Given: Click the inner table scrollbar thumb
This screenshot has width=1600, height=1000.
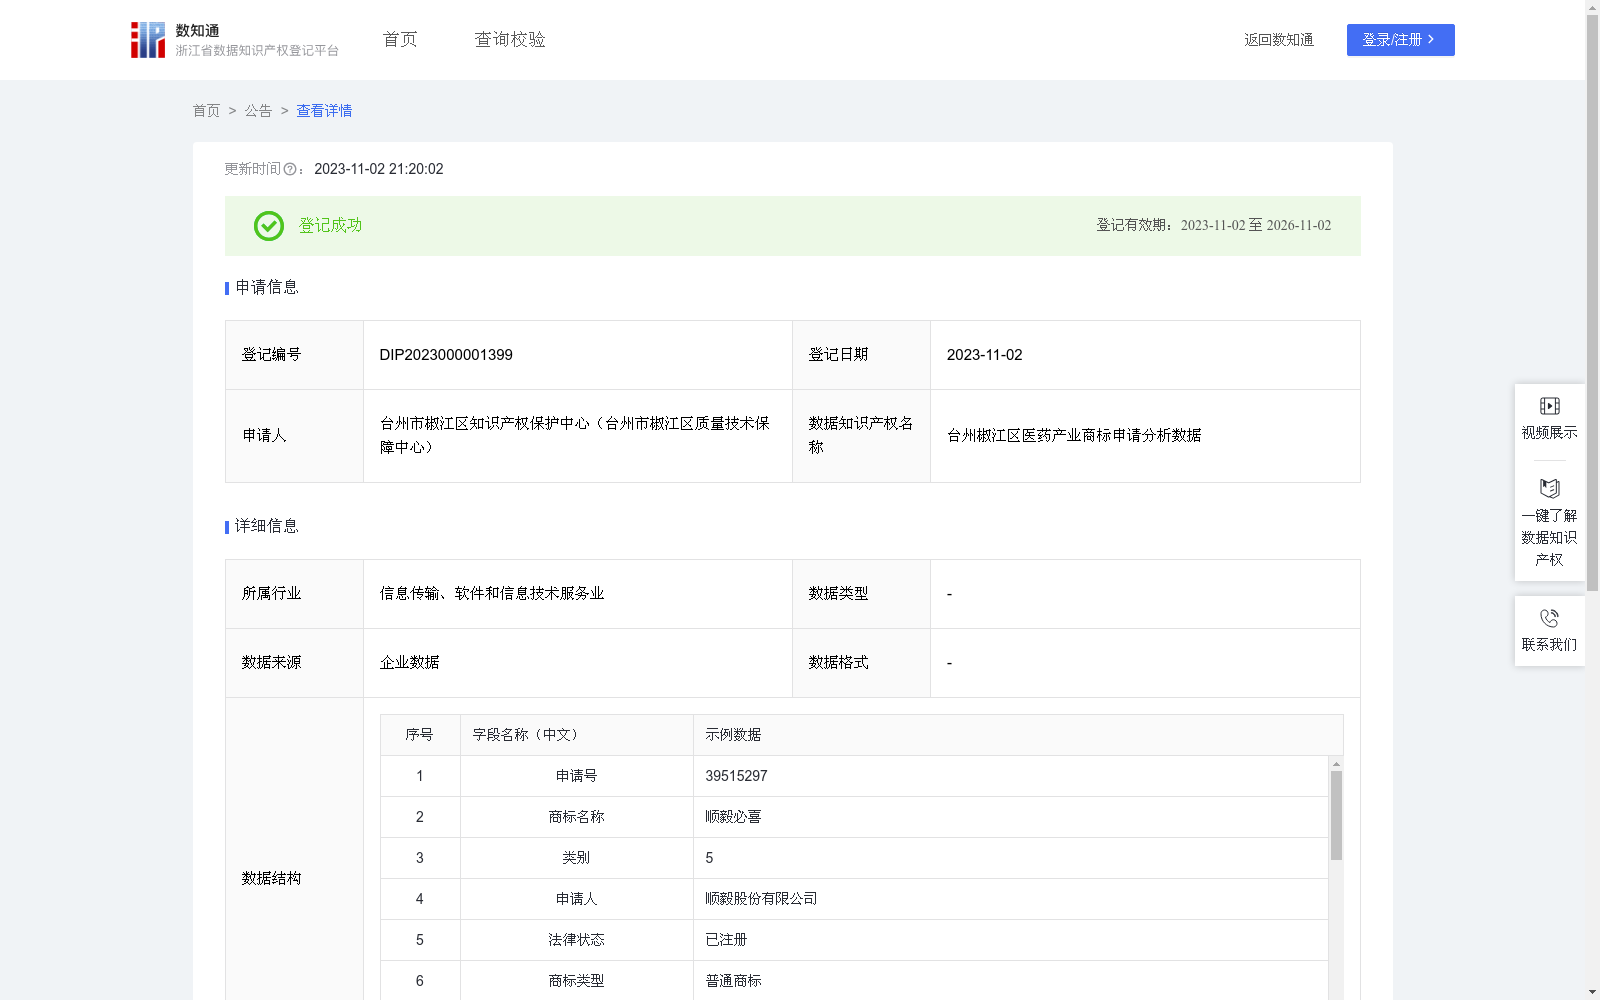Looking at the screenshot, I should coord(1336,815).
